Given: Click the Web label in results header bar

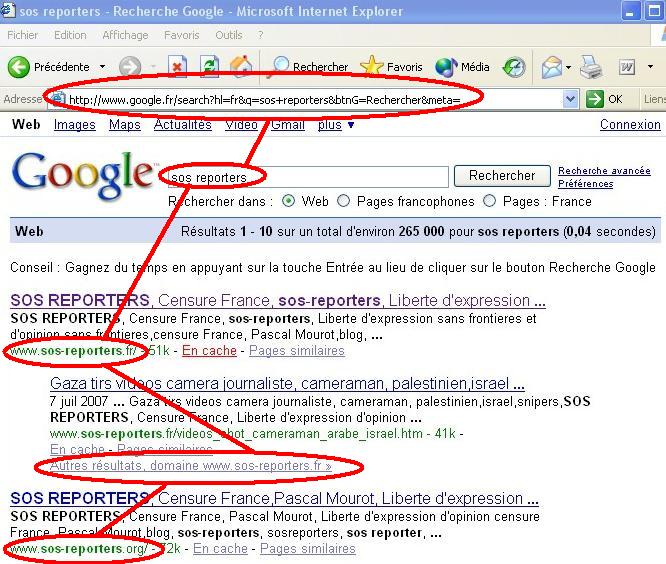Looking at the screenshot, I should pyautogui.click(x=29, y=231).
